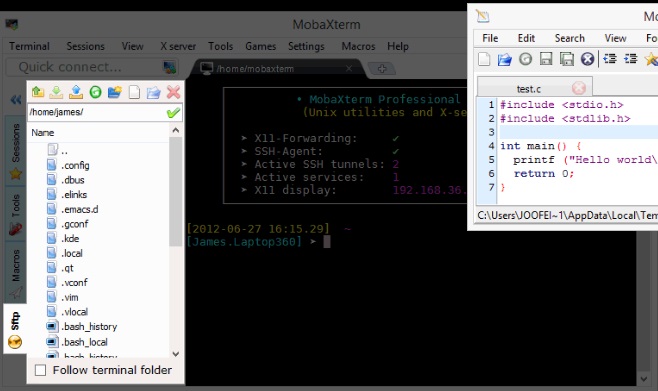Select the .elinks folder
The image size is (658, 391).
tap(67, 194)
